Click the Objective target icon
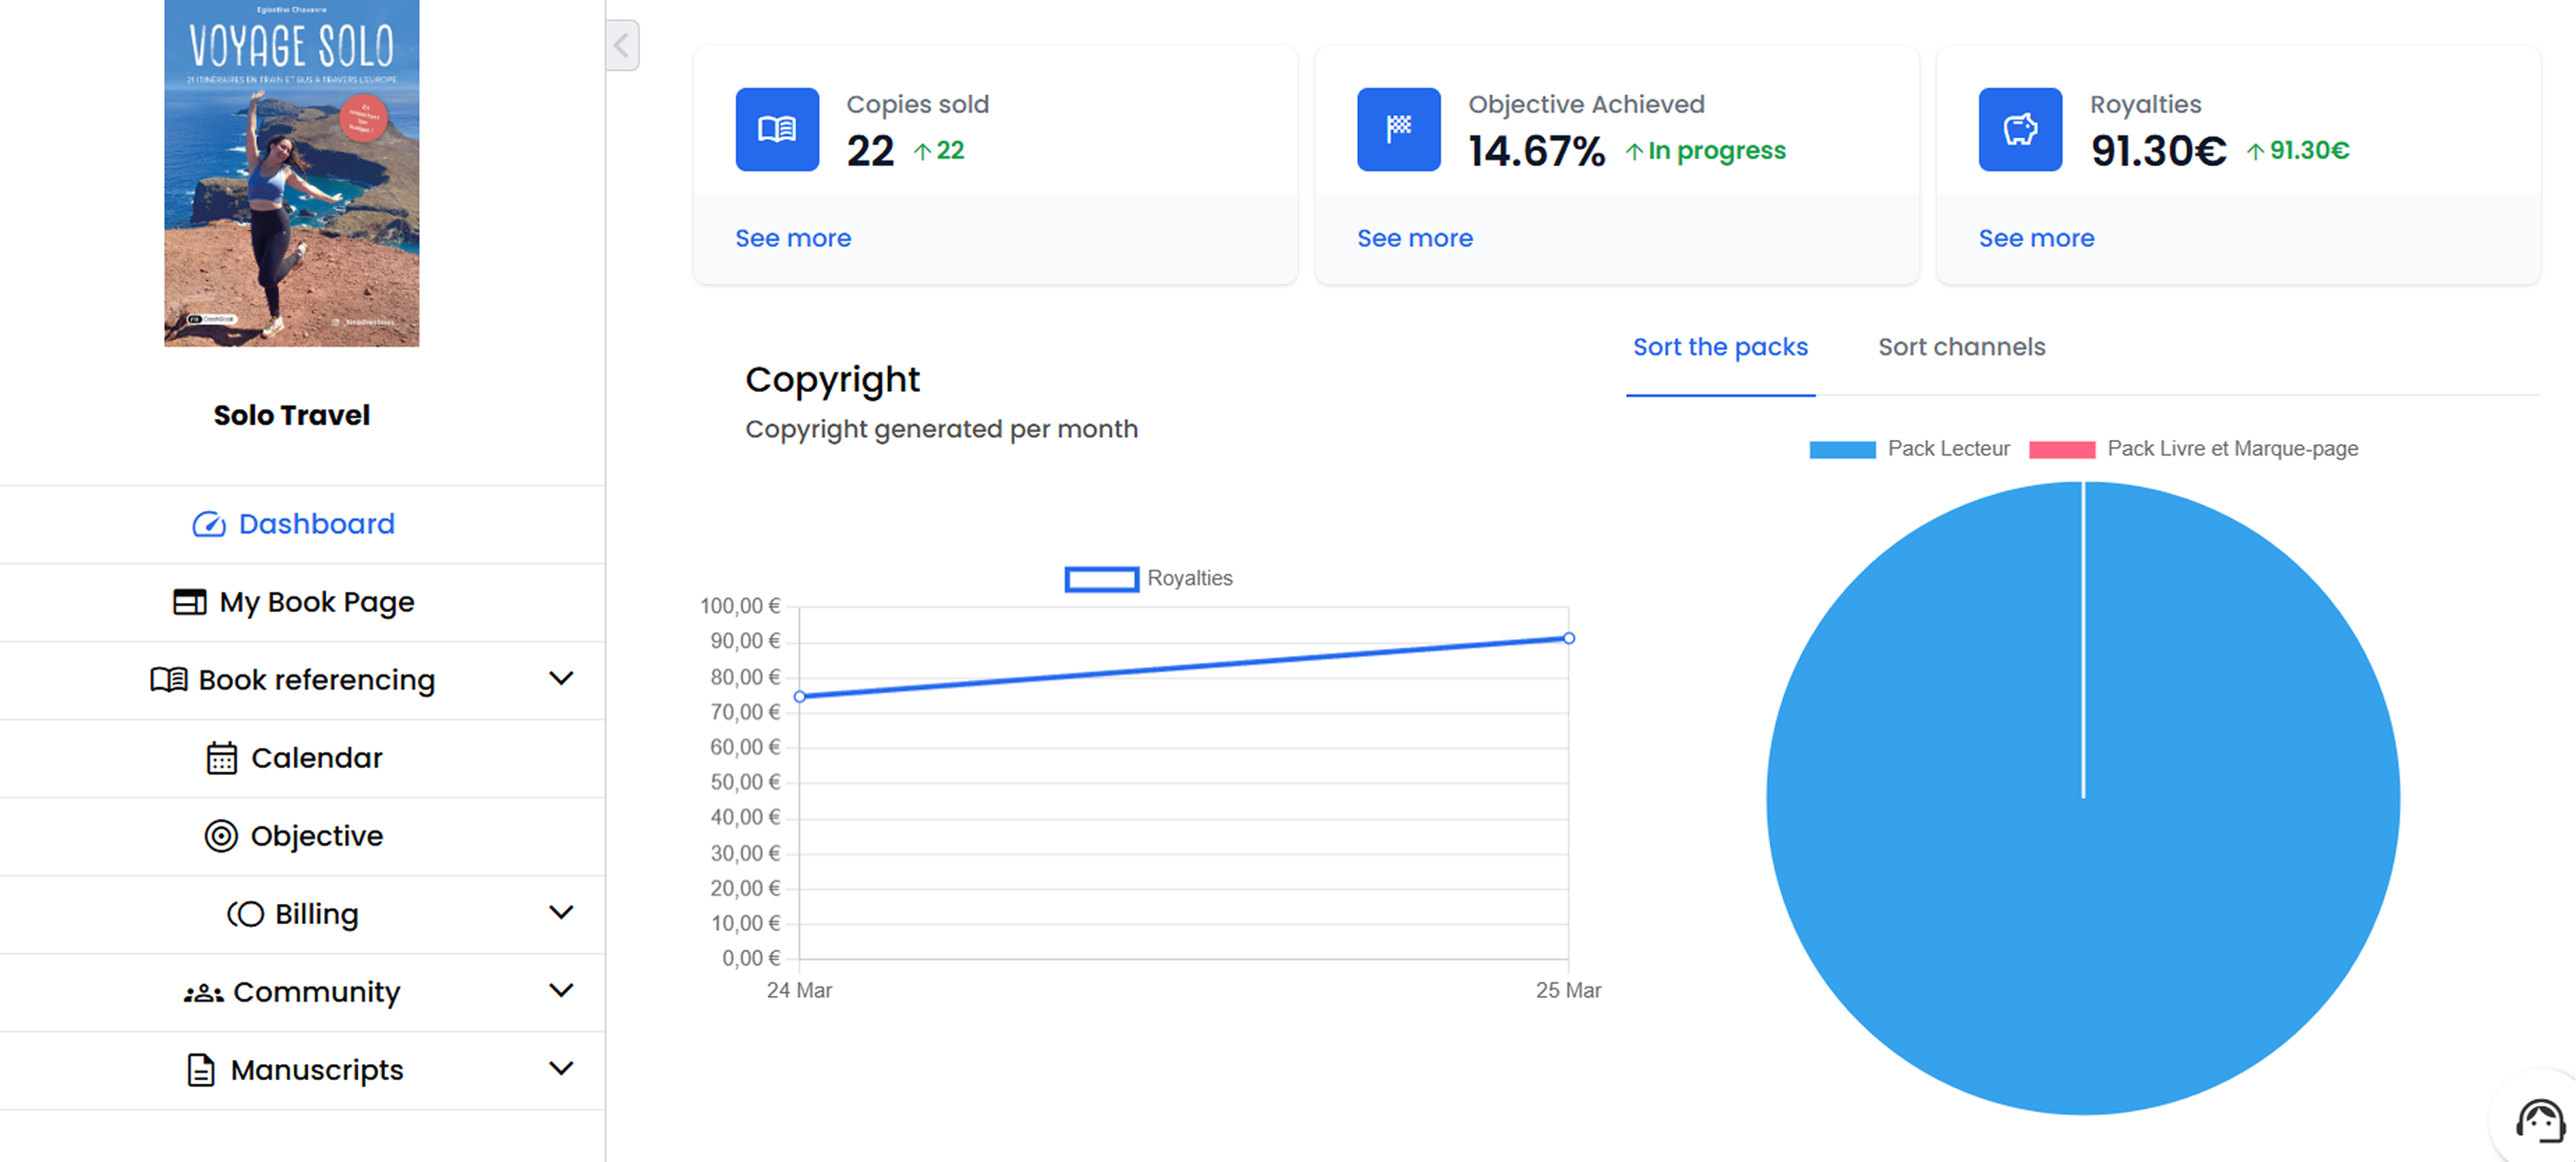Screen dimensions: 2576x1162 221,836
